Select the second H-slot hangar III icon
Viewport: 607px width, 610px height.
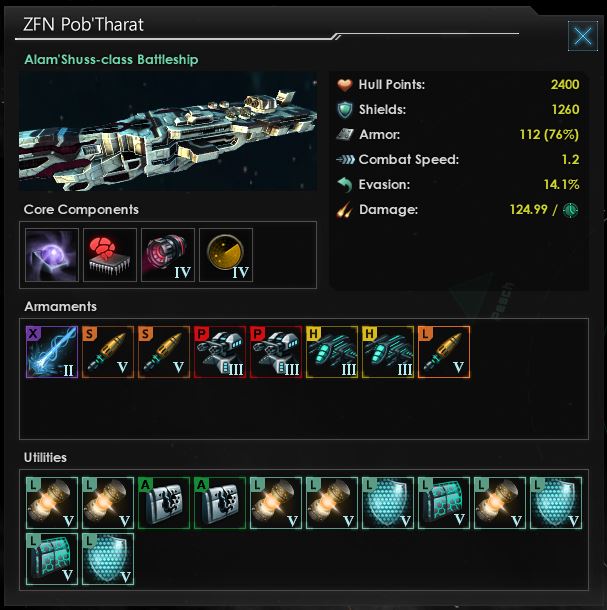pos(388,352)
